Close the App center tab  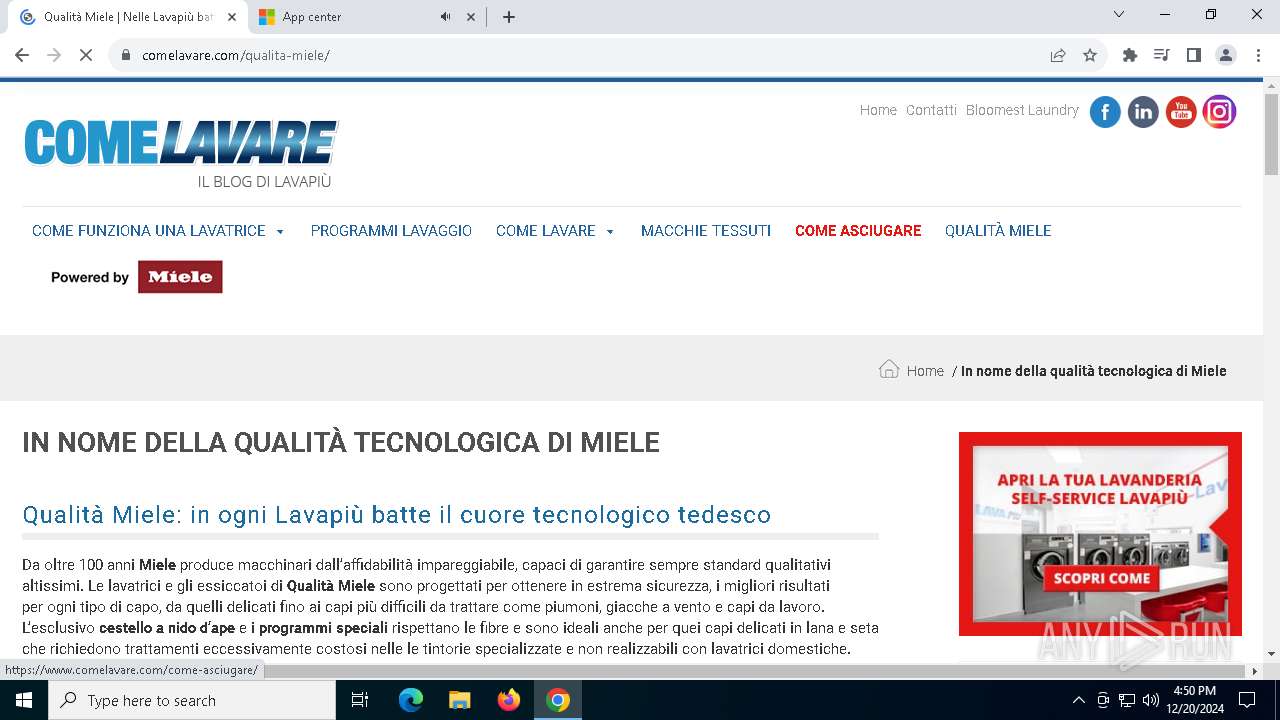[469, 17]
